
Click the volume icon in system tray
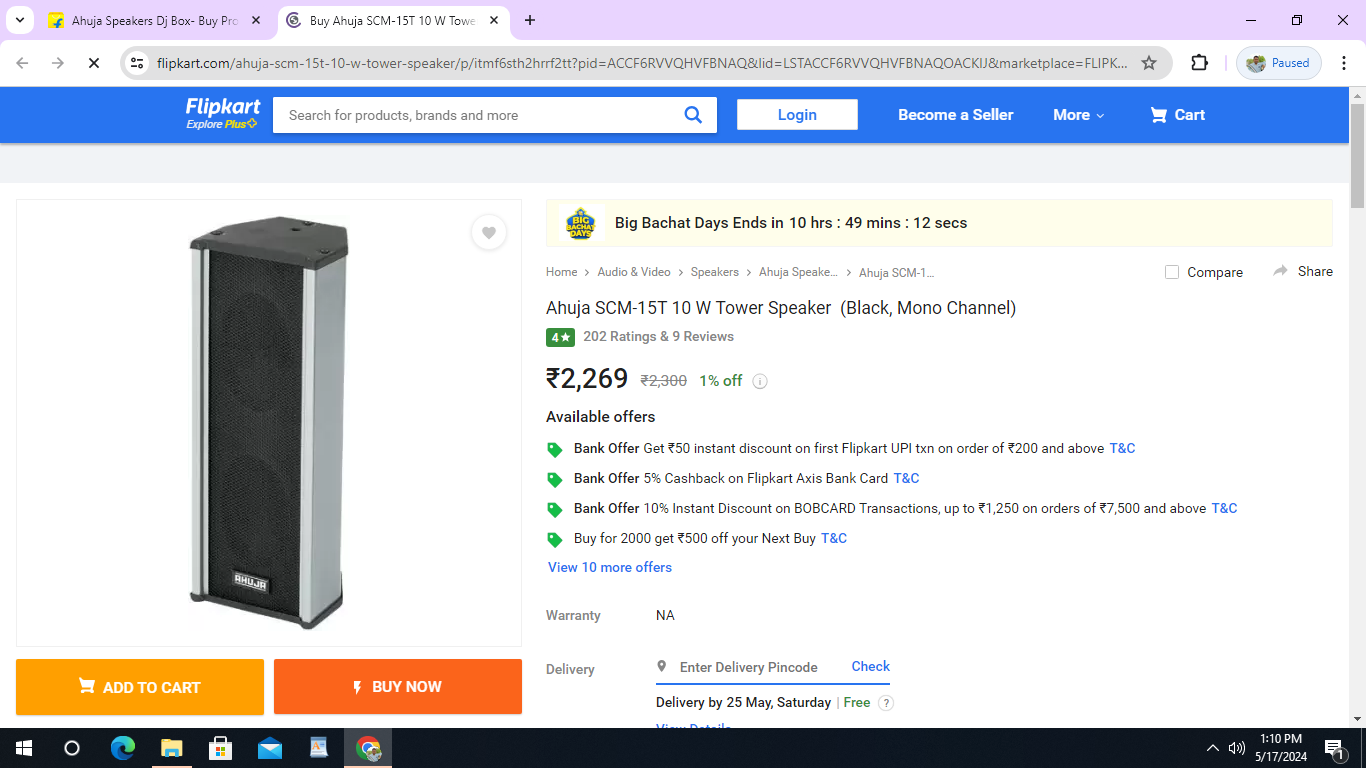(x=1237, y=748)
